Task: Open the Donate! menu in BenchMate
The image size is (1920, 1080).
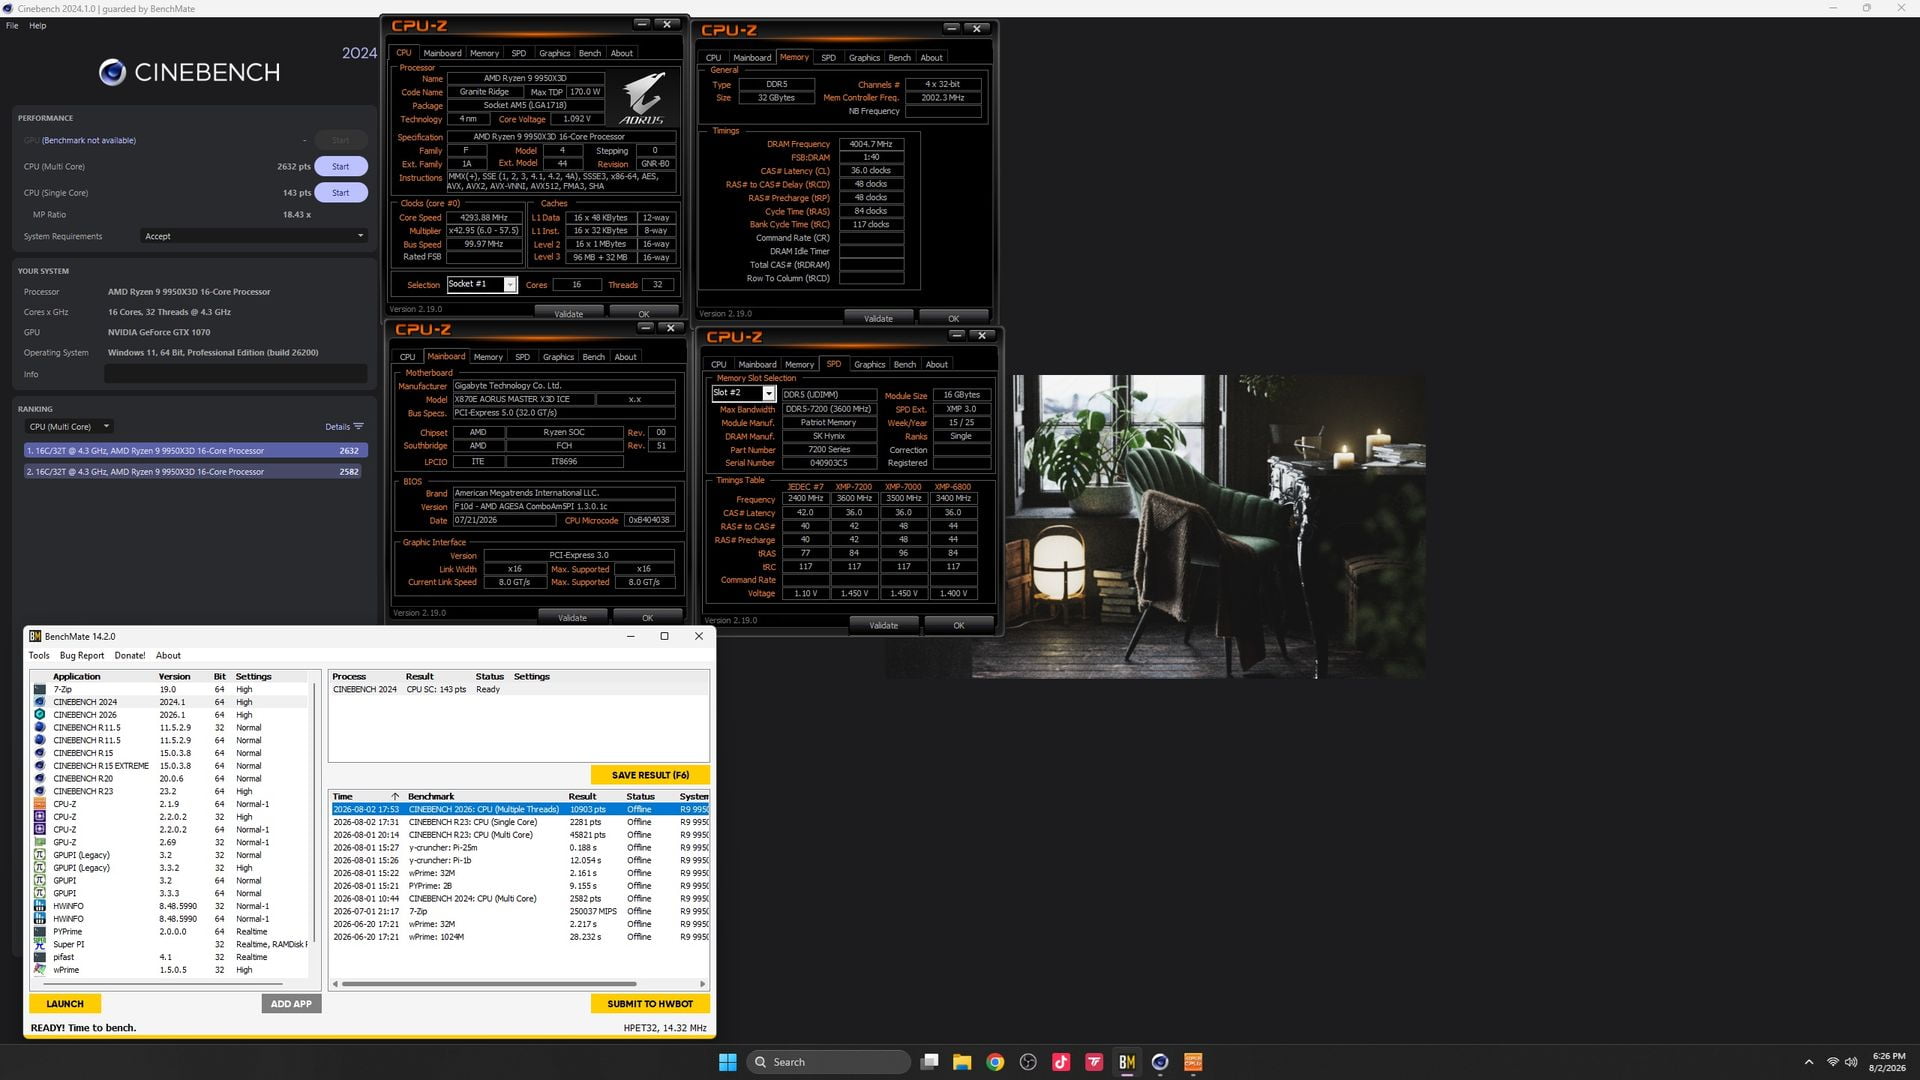Action: pos(130,656)
